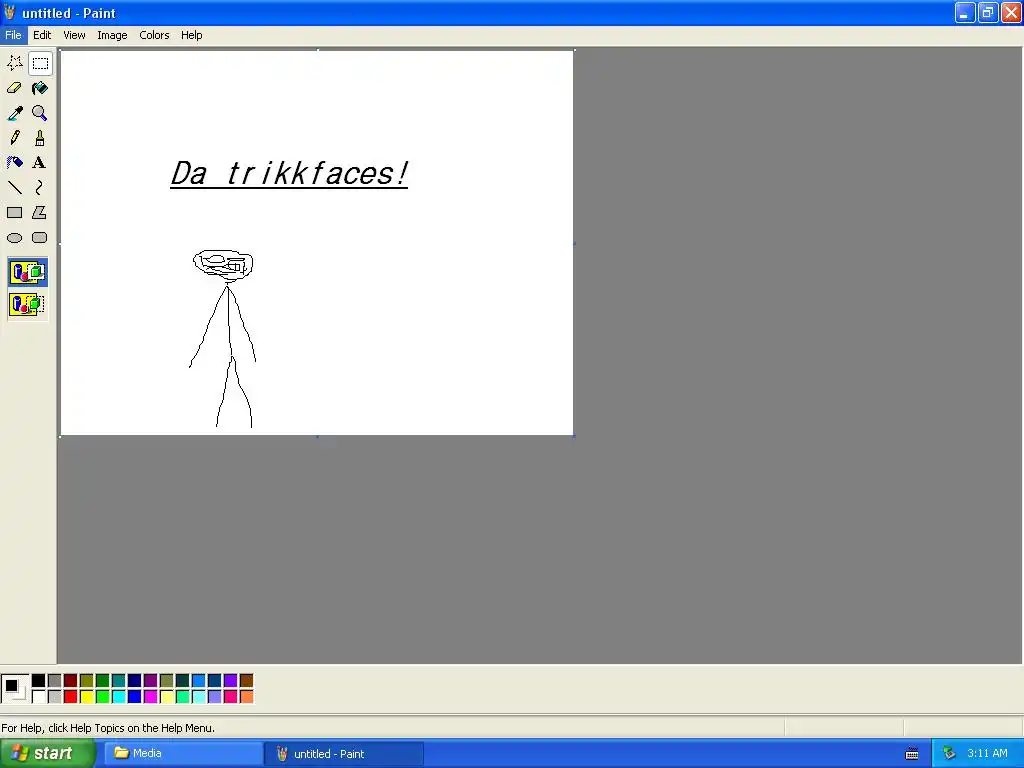Open the File menu

[13, 35]
